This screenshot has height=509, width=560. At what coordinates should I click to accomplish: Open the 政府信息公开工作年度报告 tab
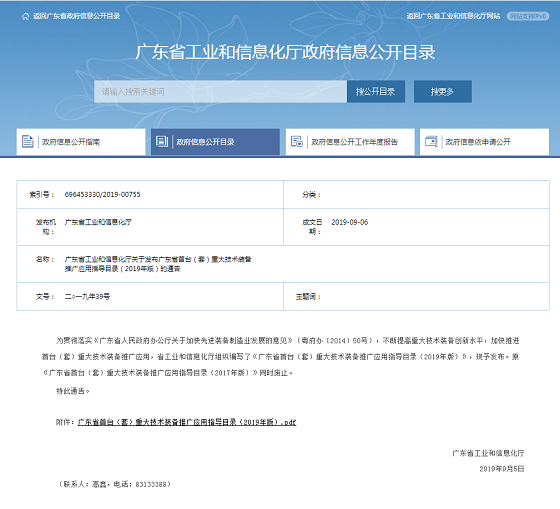click(350, 142)
